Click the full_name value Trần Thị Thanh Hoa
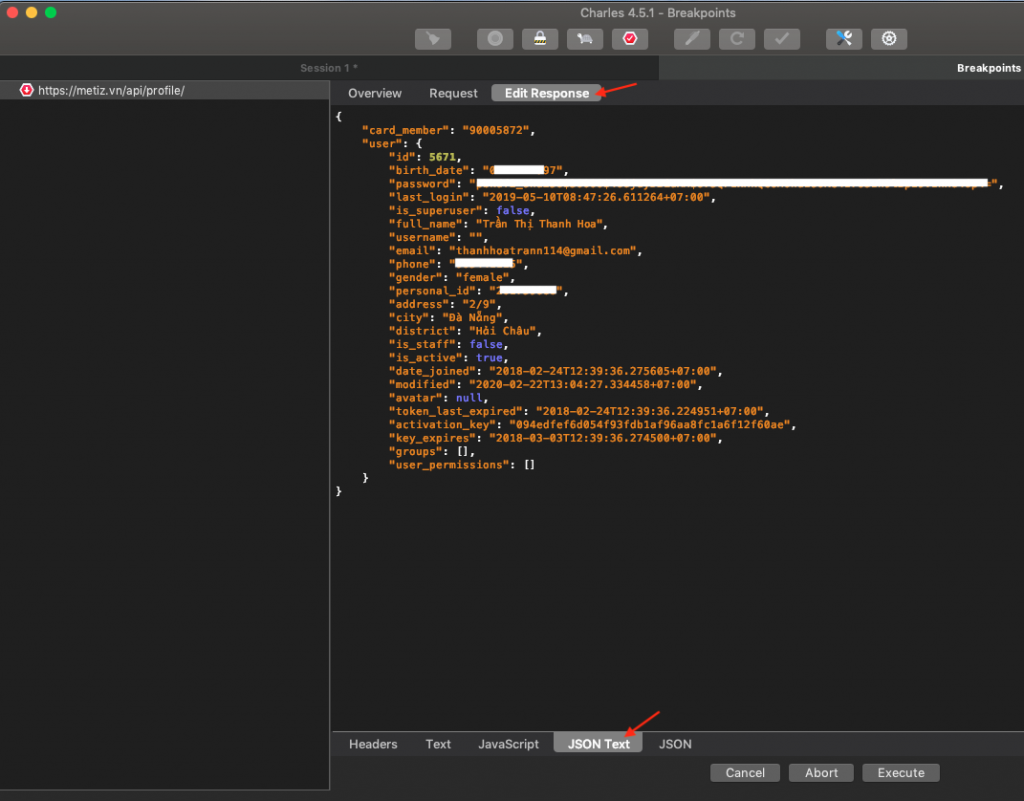1024x801 pixels. coord(539,224)
